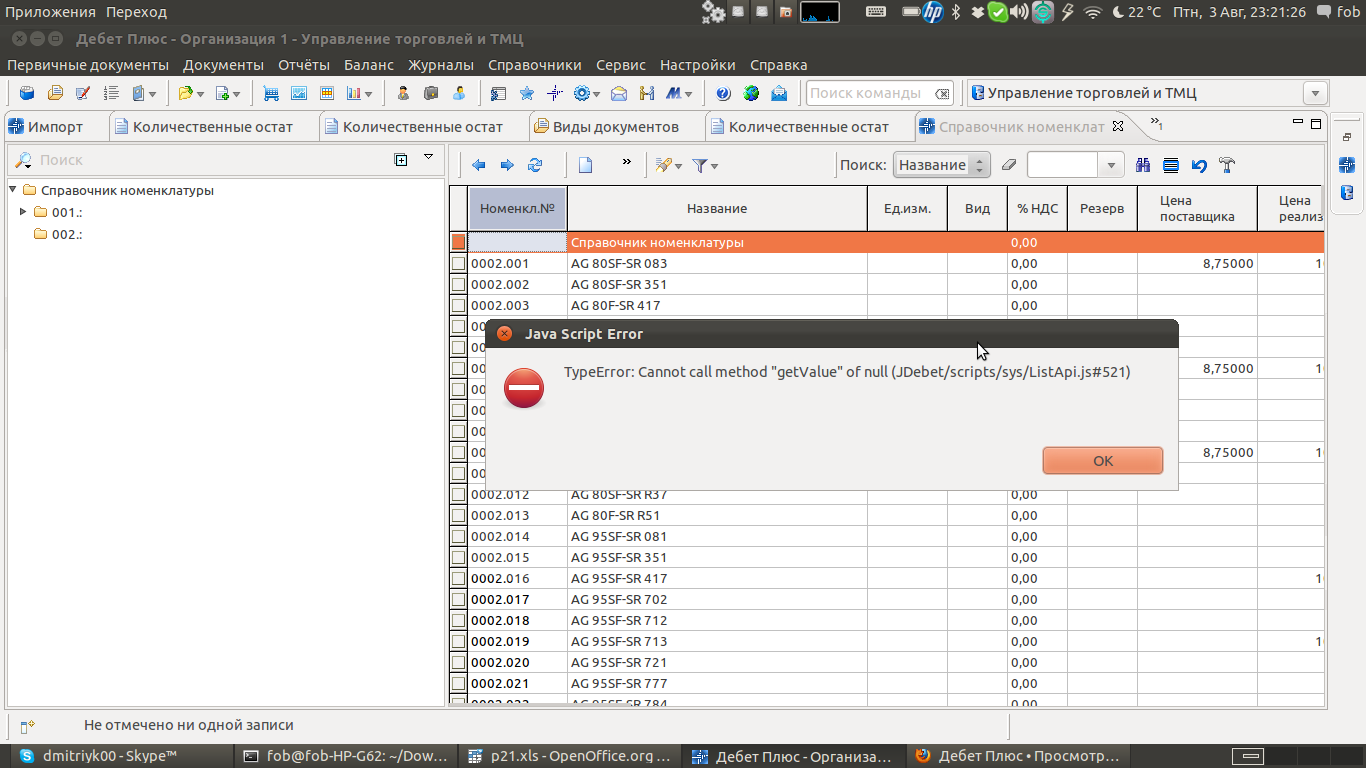This screenshot has width=1366, height=768.
Task: Tick the orange box on Справочник номенклатуры row
Action: 458,242
